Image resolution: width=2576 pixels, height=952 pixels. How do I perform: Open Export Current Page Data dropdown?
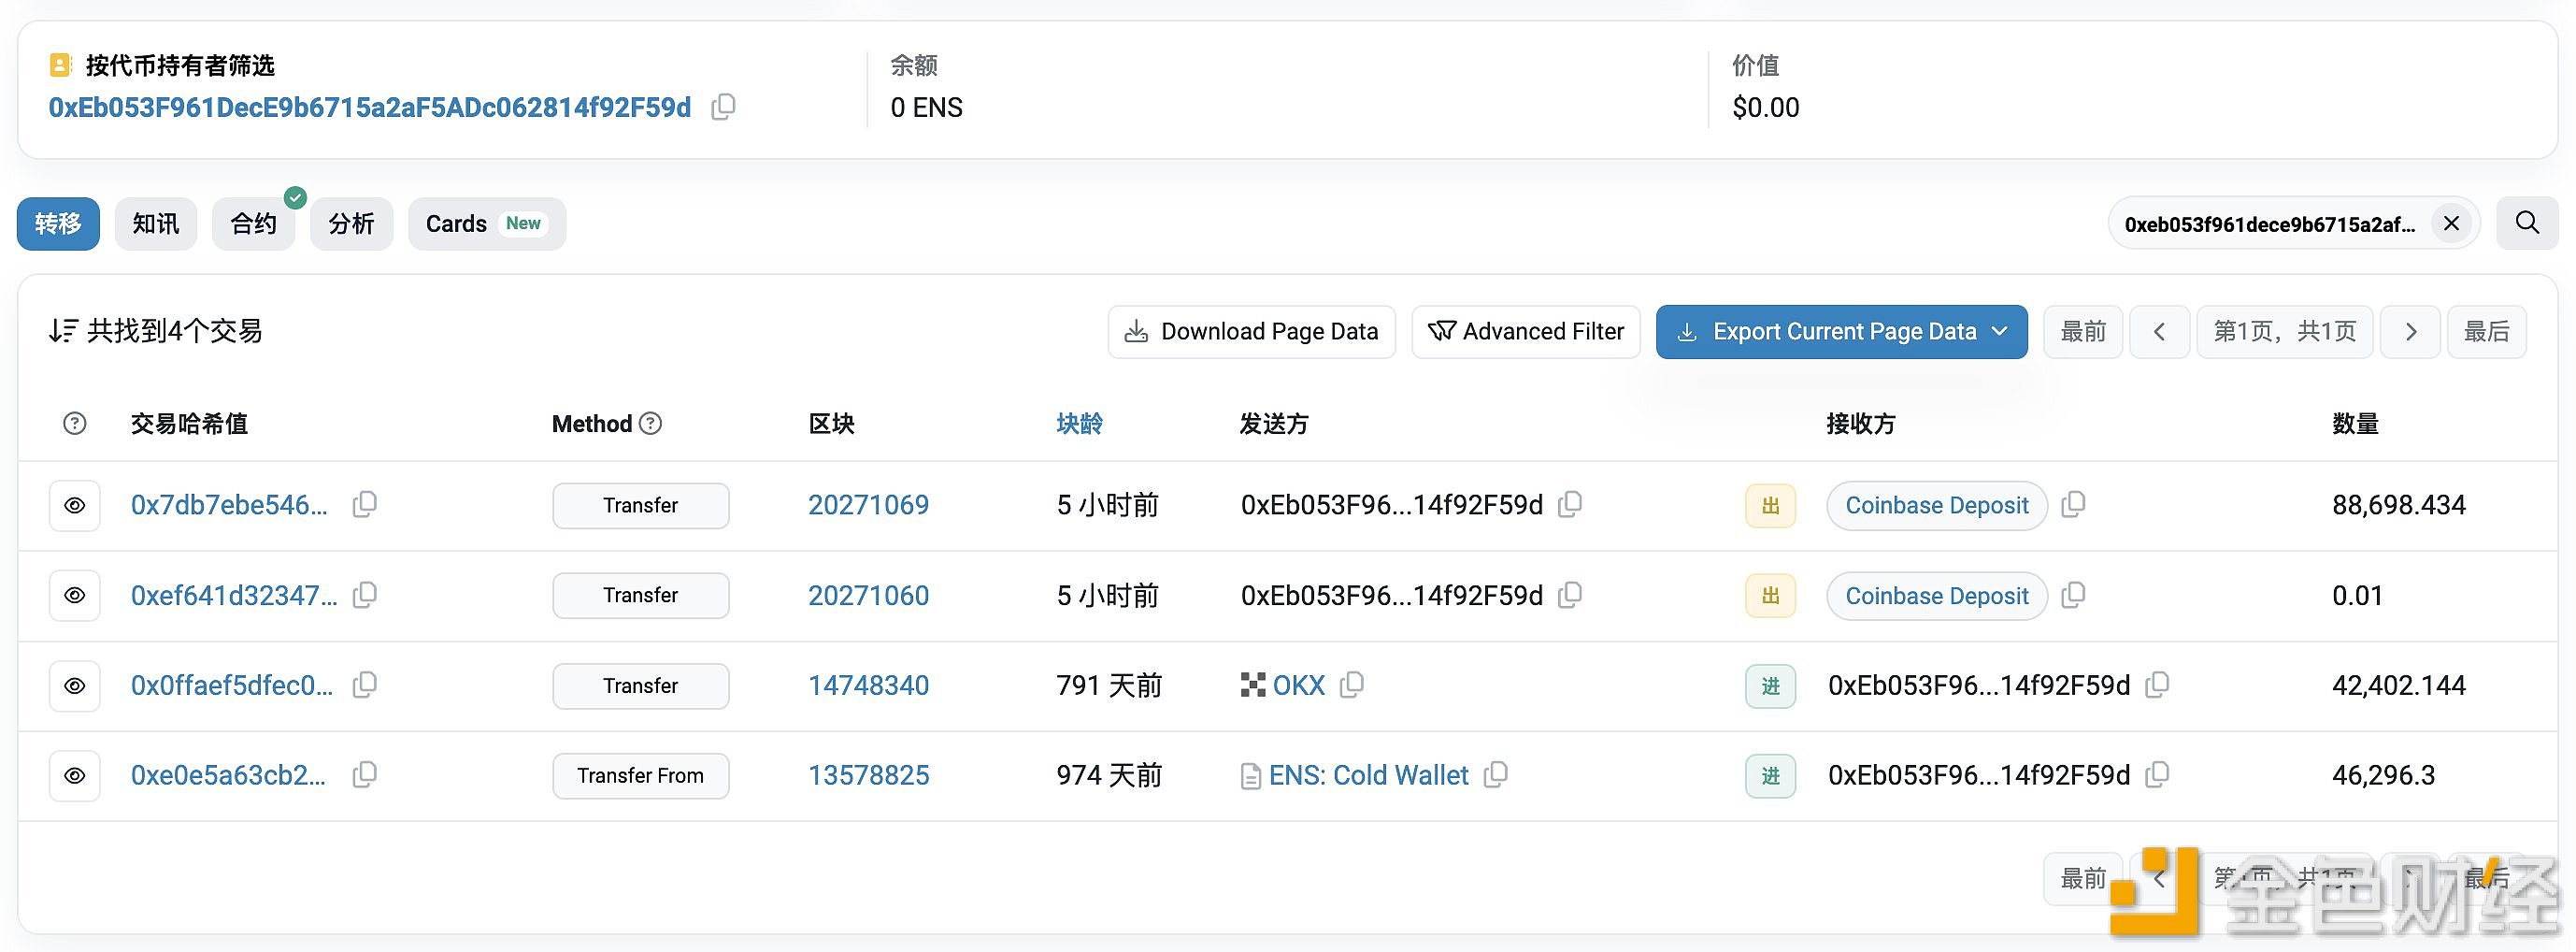[x=1841, y=331]
